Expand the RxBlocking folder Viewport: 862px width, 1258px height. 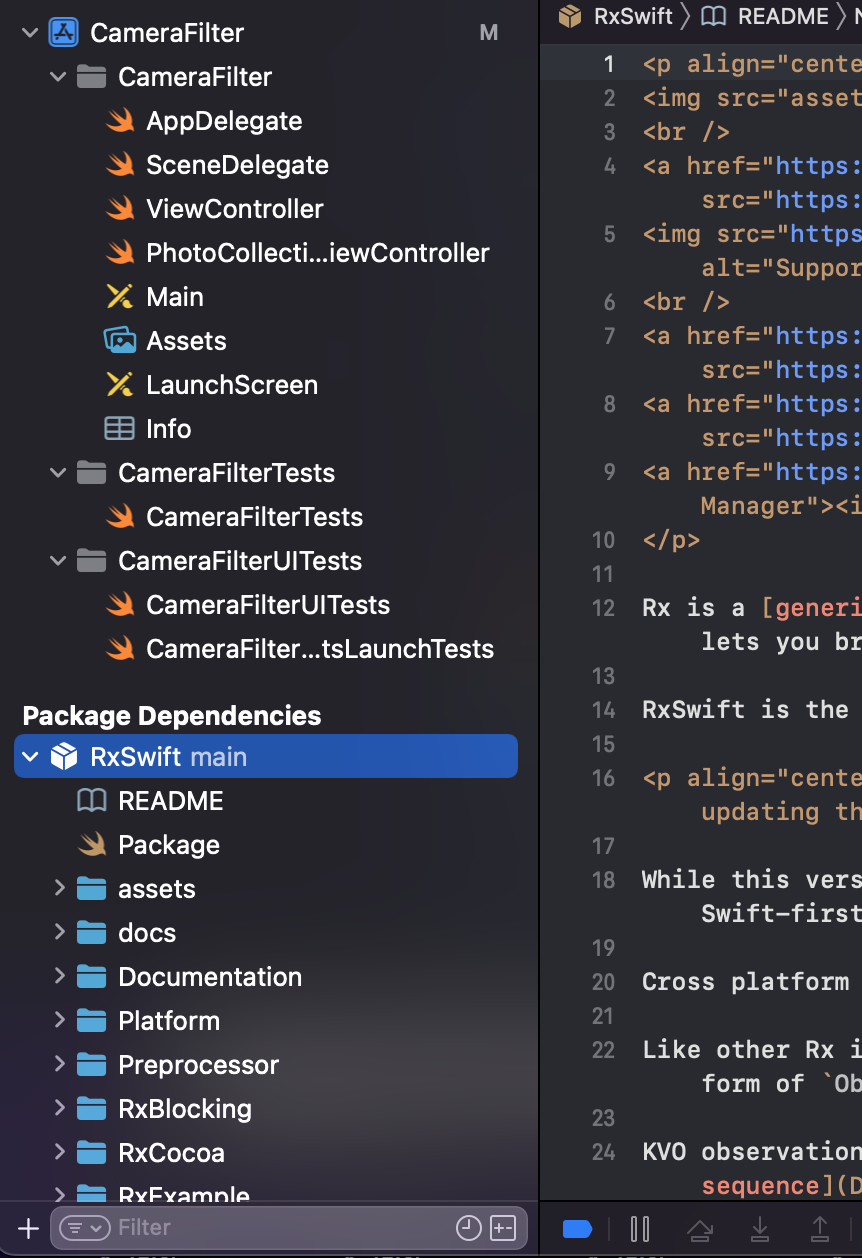[x=59, y=1108]
